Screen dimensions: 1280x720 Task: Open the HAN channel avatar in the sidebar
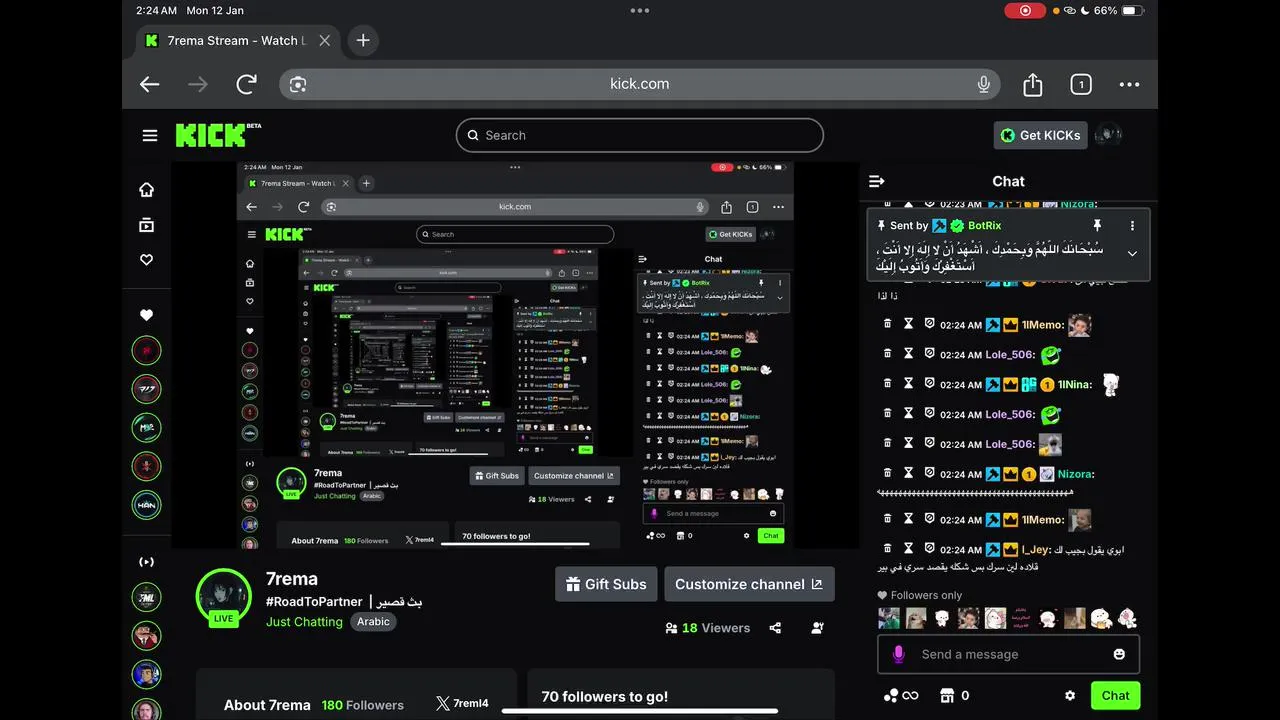coord(146,504)
